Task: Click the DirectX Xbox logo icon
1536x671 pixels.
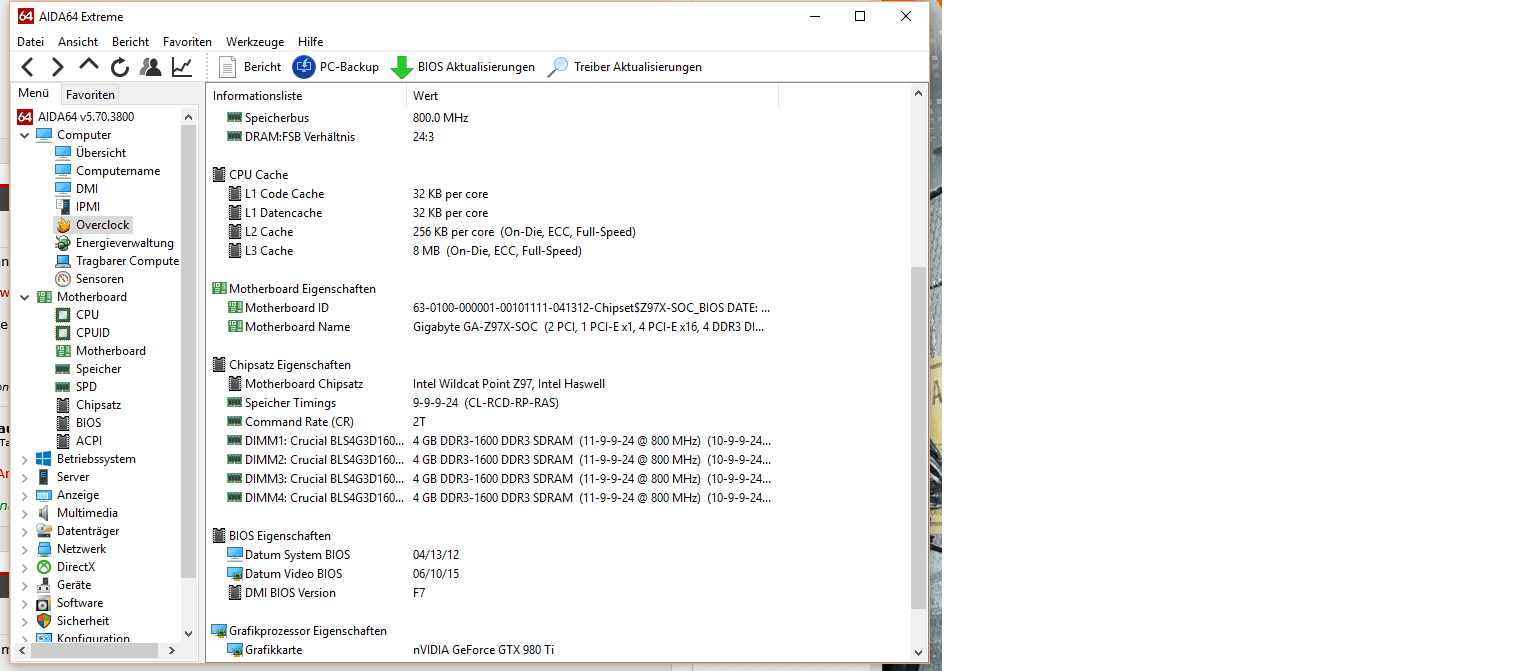Action: pyautogui.click(x=44, y=567)
